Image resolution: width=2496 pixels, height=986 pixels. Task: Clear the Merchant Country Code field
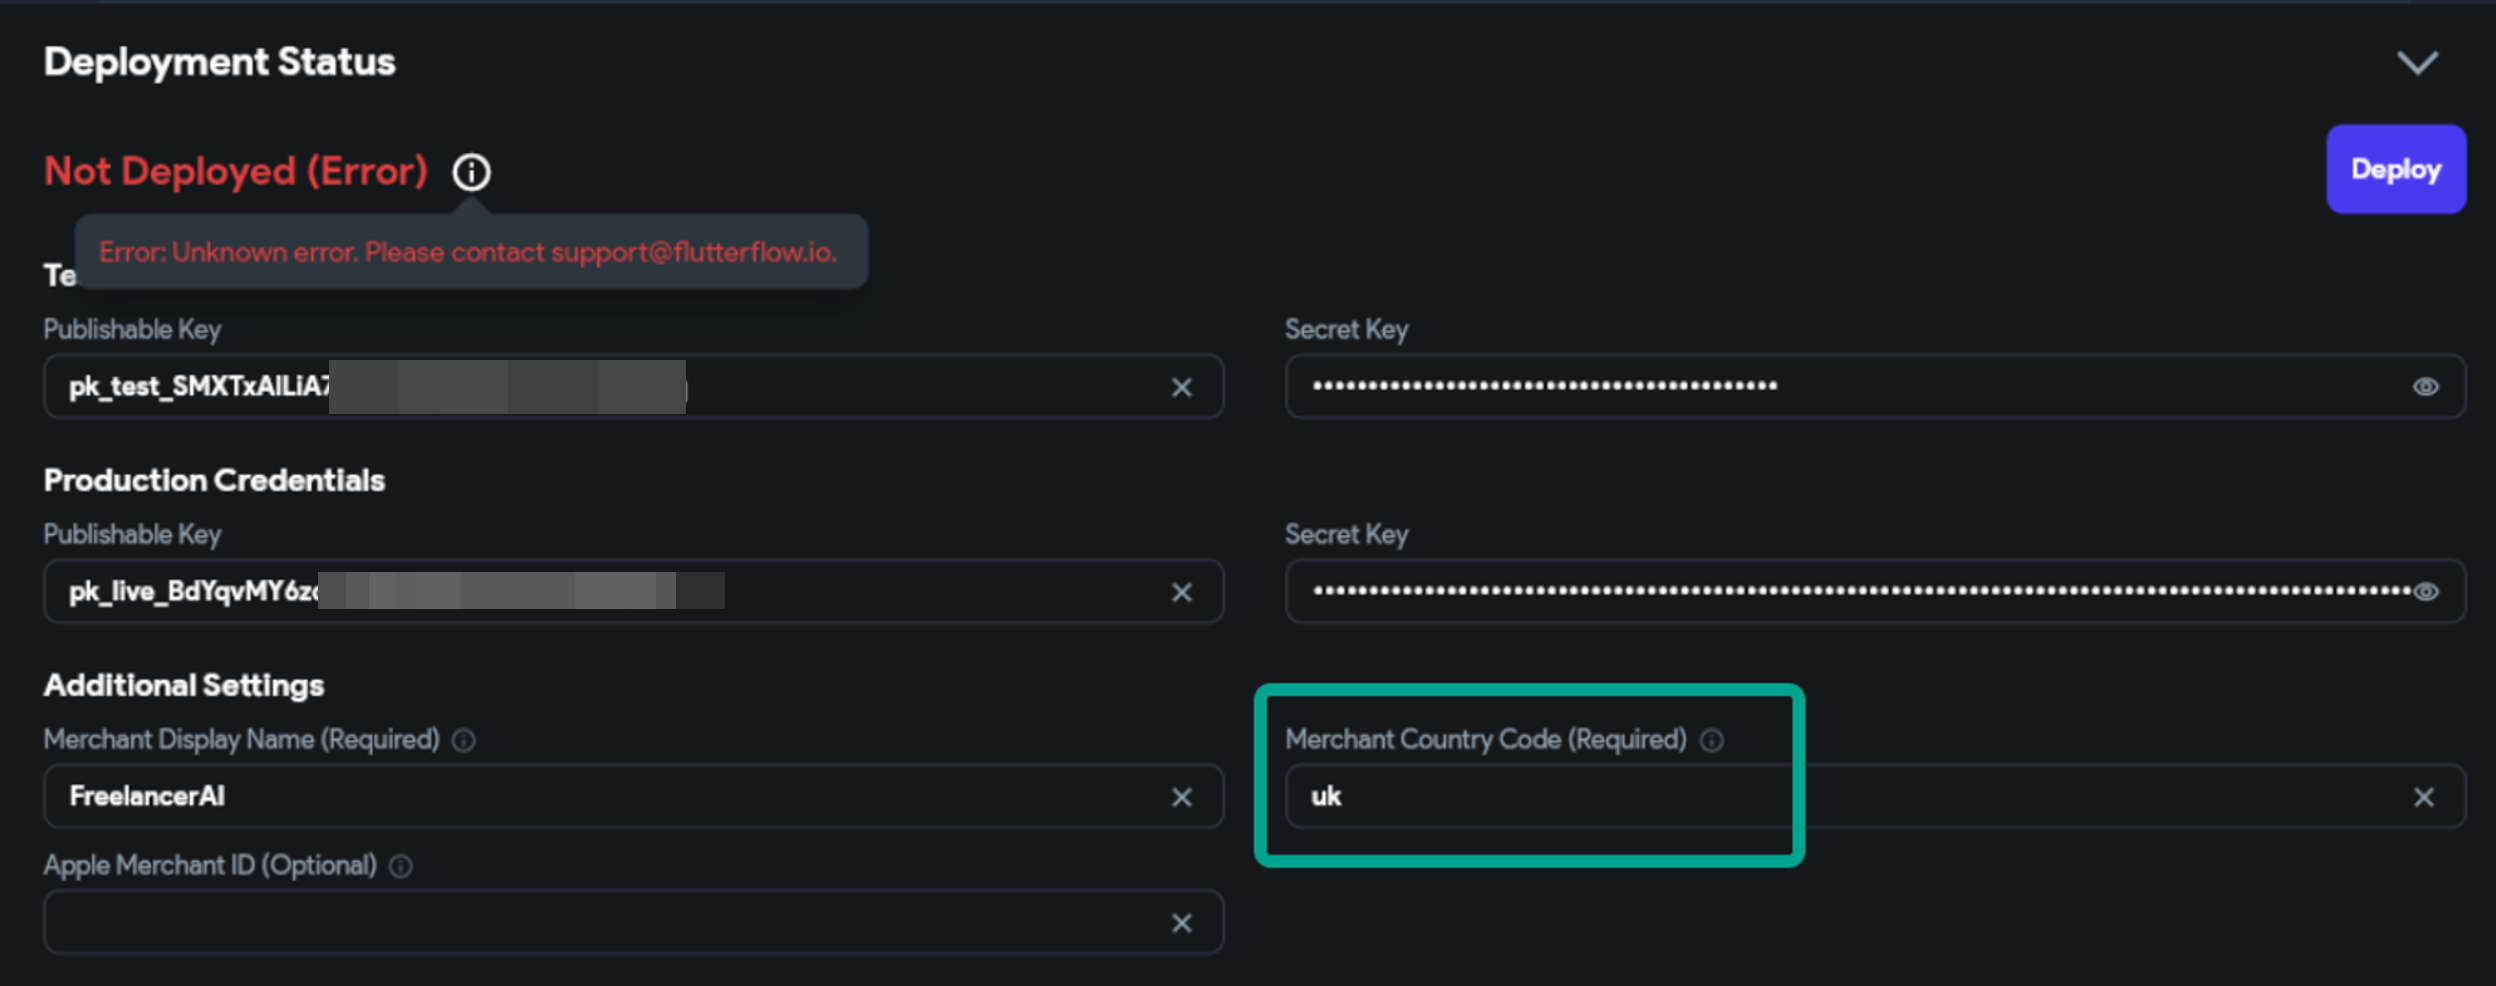pyautogui.click(x=2424, y=797)
